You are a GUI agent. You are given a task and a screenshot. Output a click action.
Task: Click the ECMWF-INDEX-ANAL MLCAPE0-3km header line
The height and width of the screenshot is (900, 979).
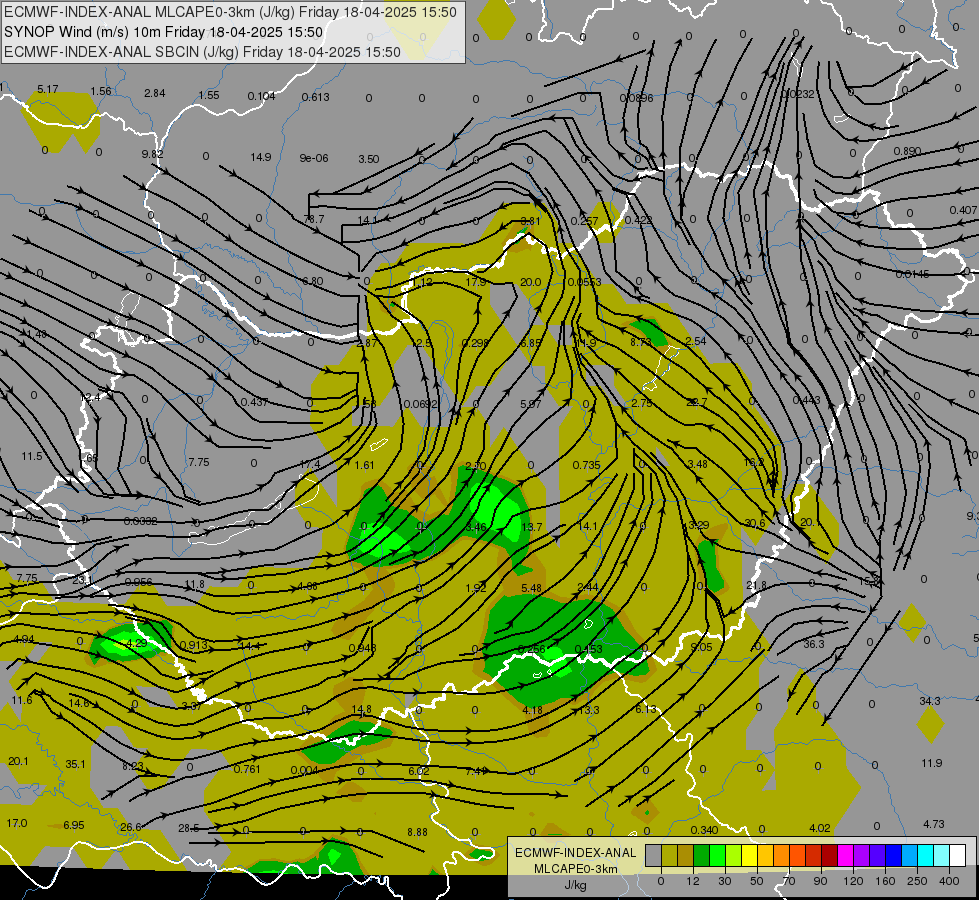point(230,12)
